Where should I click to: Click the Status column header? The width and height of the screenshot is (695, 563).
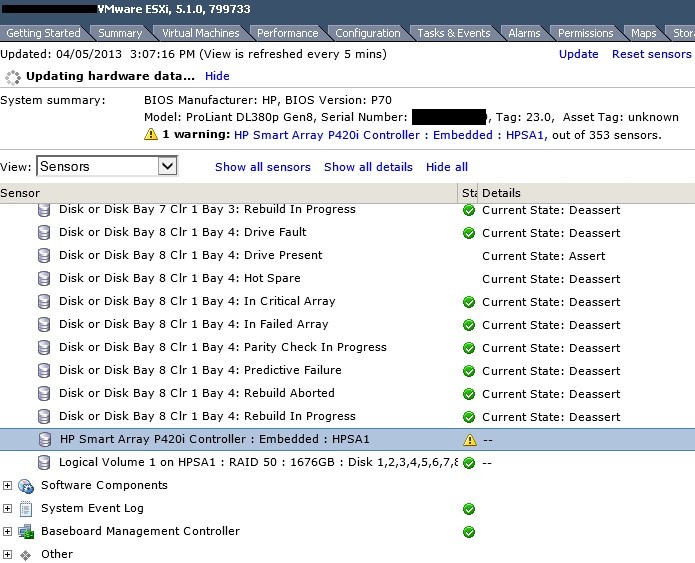click(468, 193)
